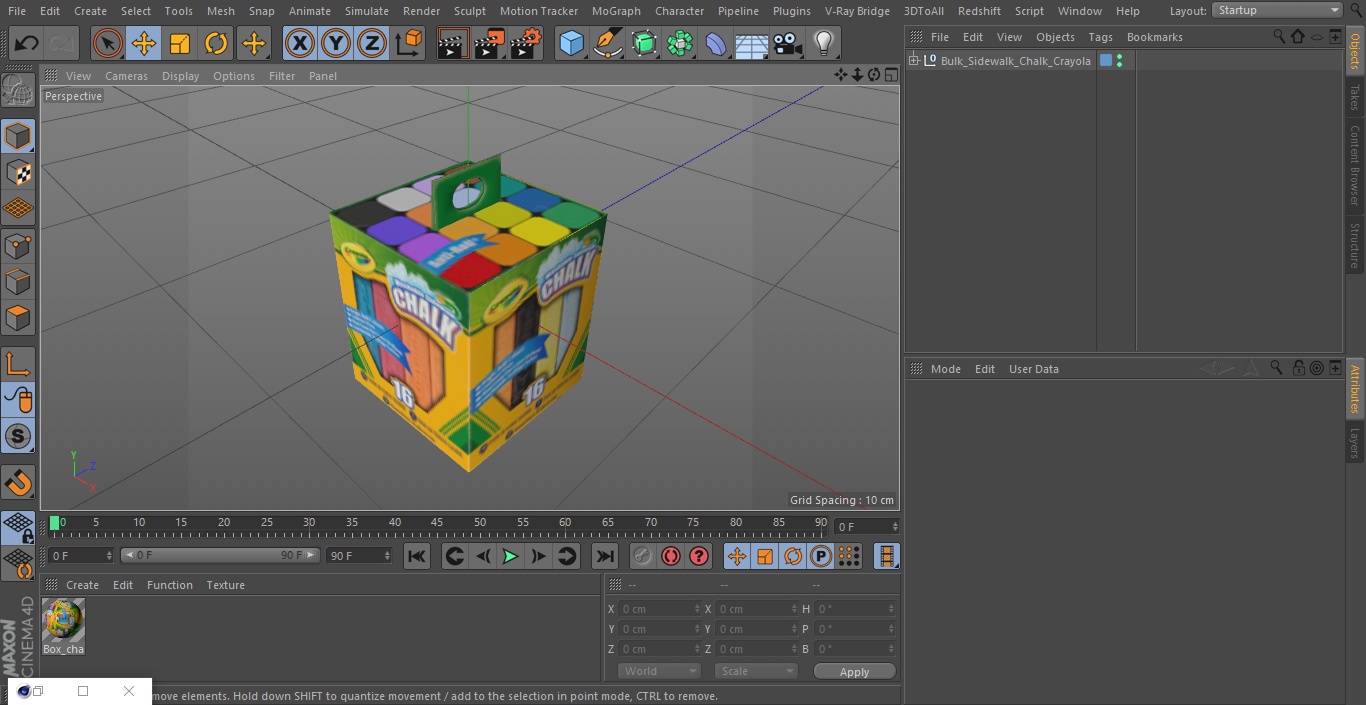Open the World coordinate dropdown
Screen dimensions: 1366x705
658,672
